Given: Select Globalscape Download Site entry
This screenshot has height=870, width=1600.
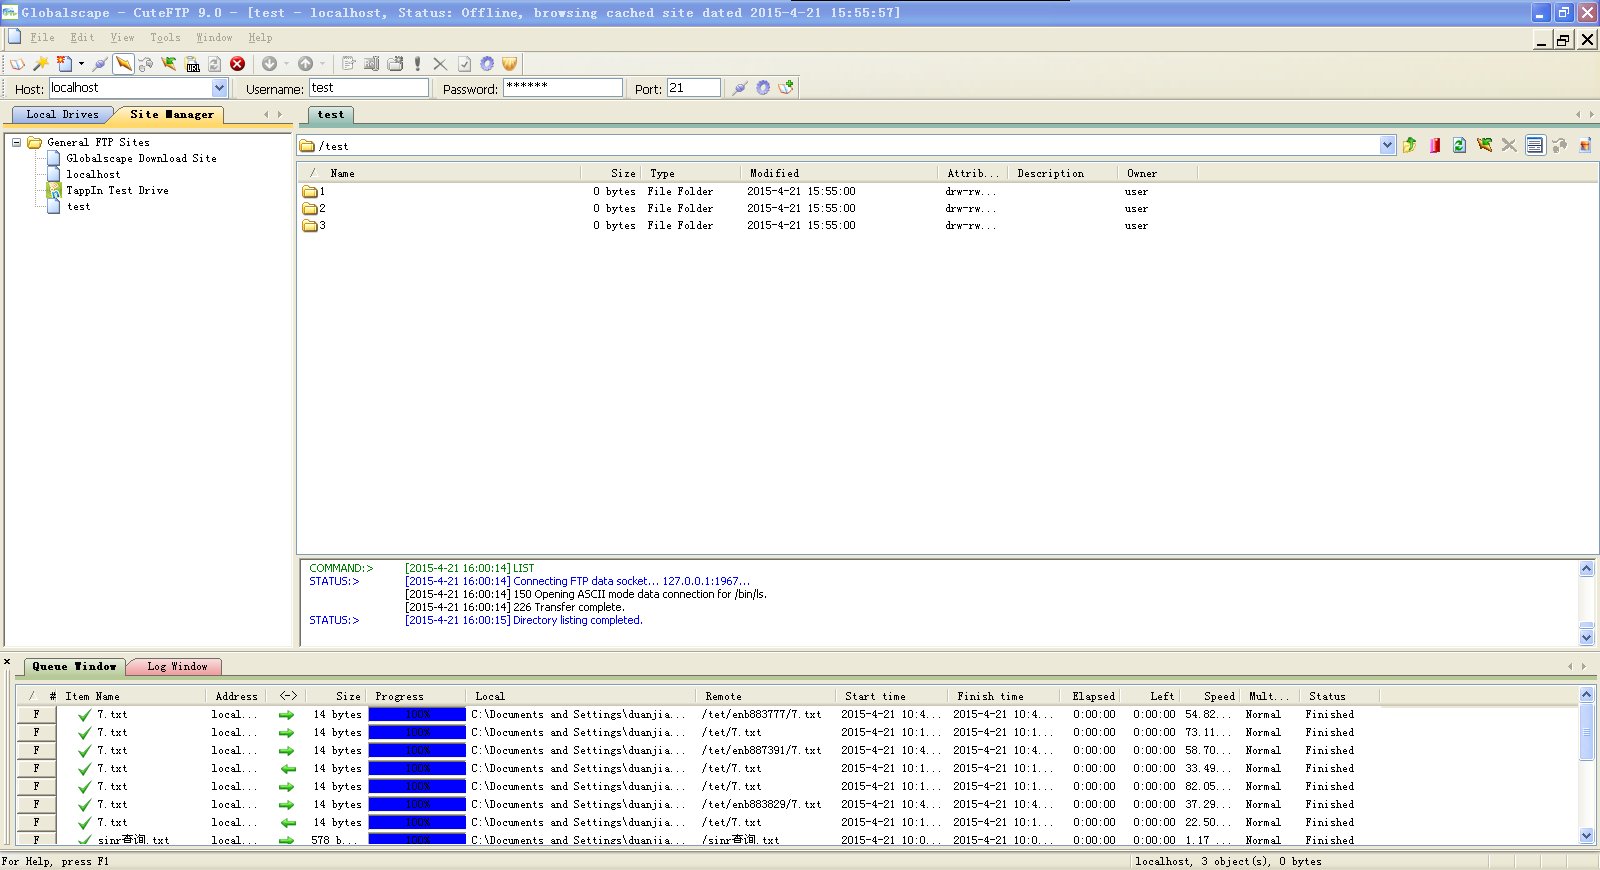Looking at the screenshot, I should pos(141,159).
